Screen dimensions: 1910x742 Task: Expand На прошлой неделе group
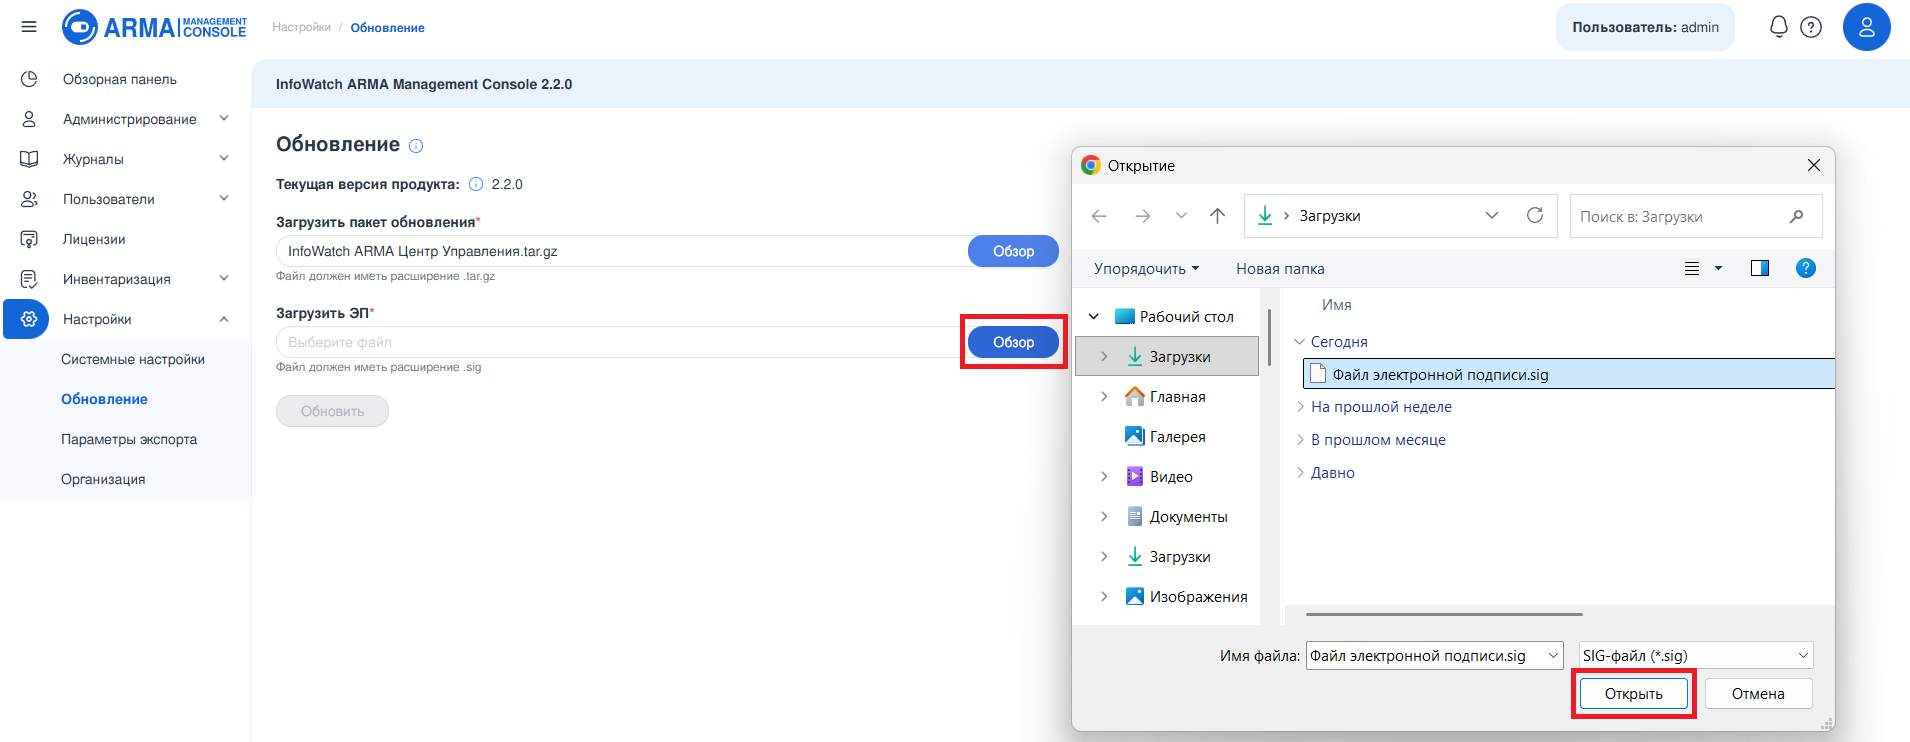coord(1300,406)
